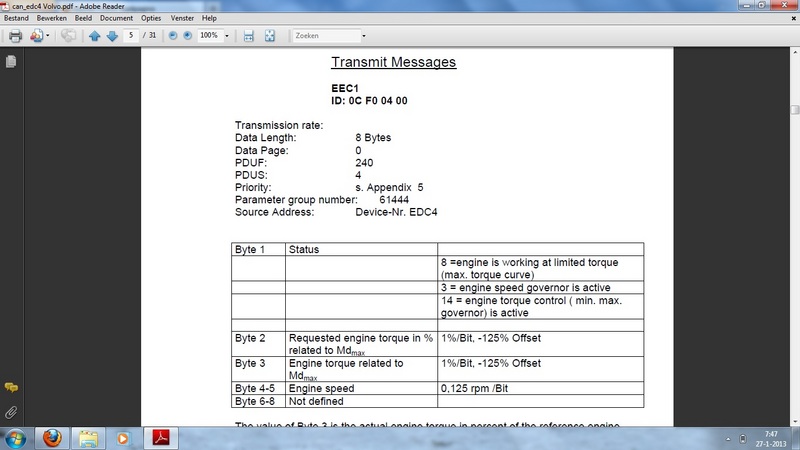The height and width of the screenshot is (450, 800).
Task: Go to next page with down arrow
Action: pos(112,35)
